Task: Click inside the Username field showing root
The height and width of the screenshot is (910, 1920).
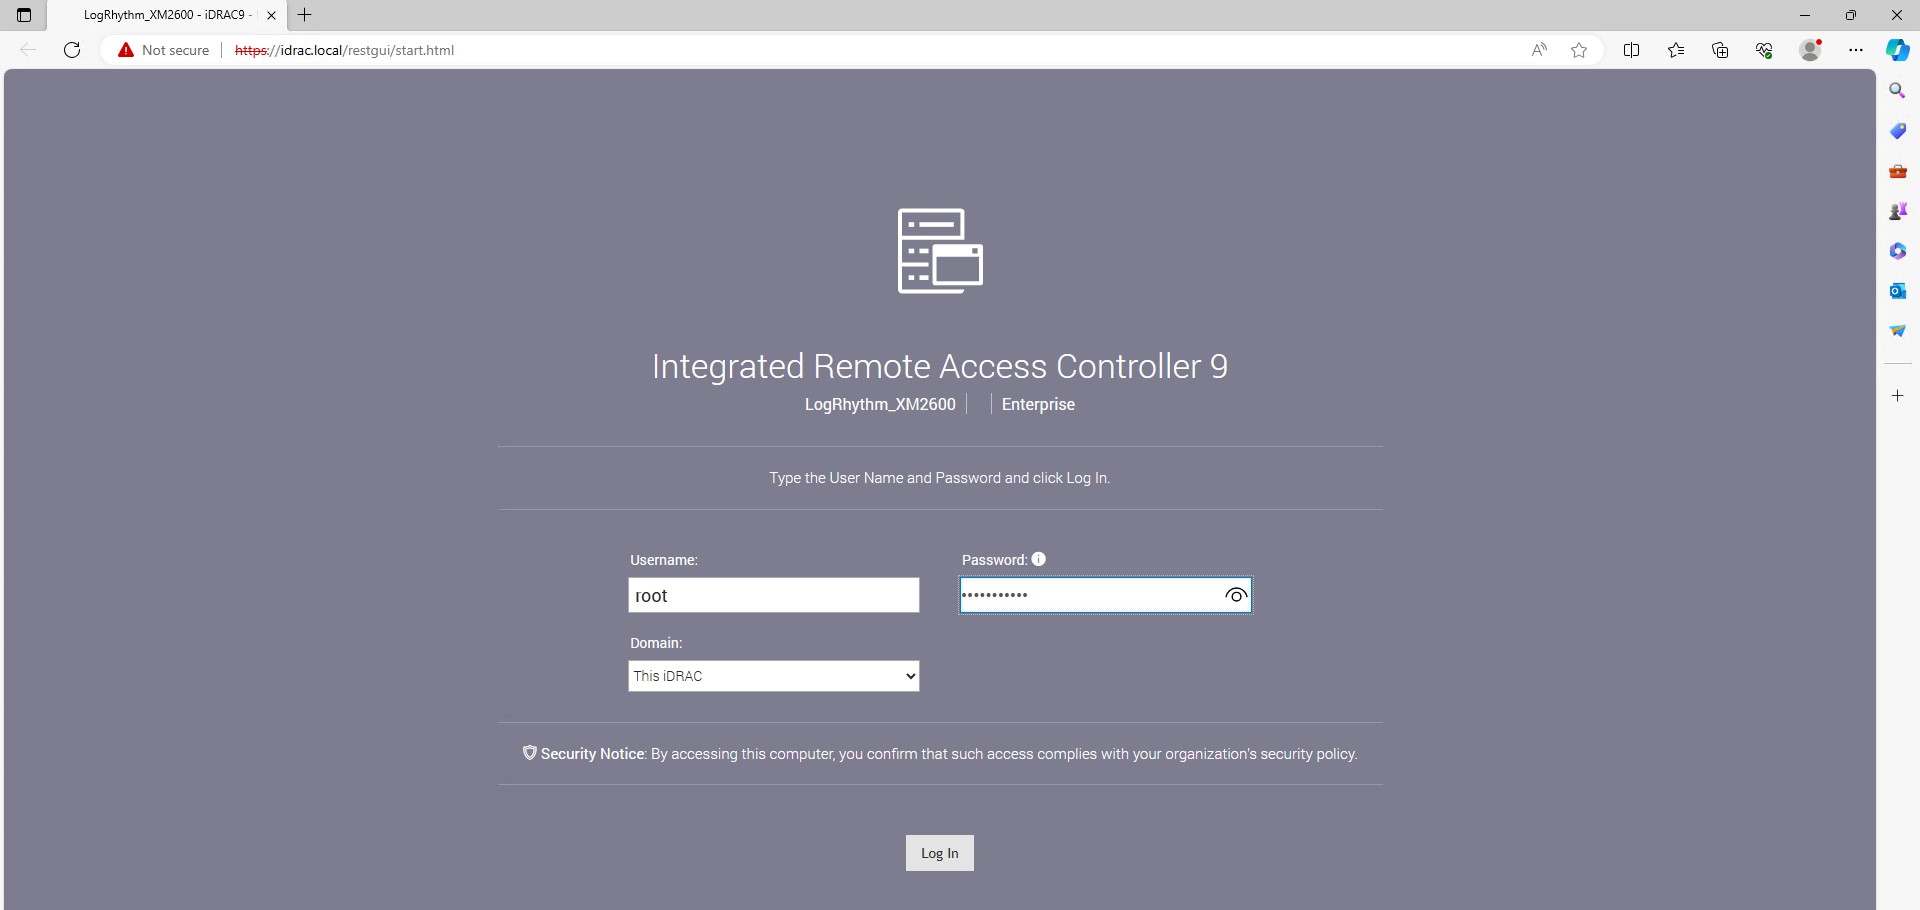Action: pos(773,595)
